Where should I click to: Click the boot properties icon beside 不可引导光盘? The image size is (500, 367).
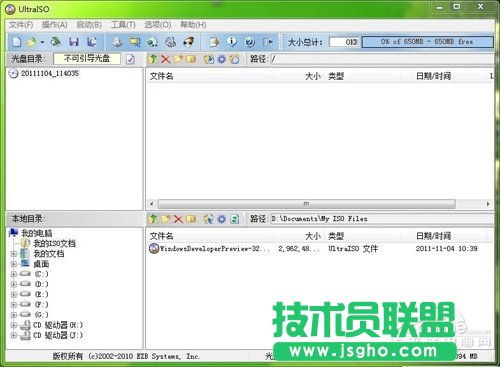click(130, 59)
